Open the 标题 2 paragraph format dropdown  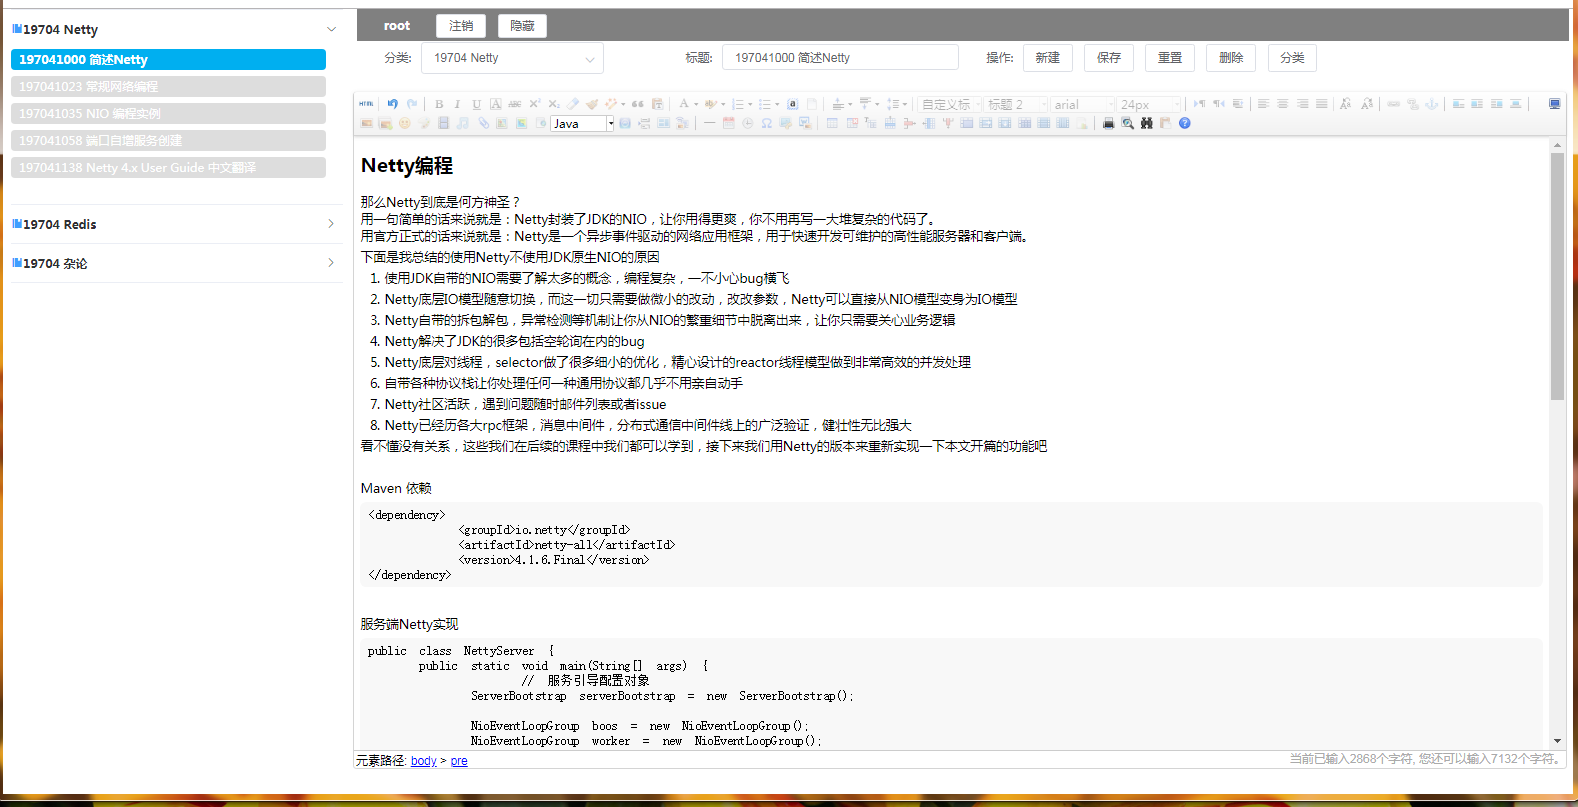tap(1015, 104)
